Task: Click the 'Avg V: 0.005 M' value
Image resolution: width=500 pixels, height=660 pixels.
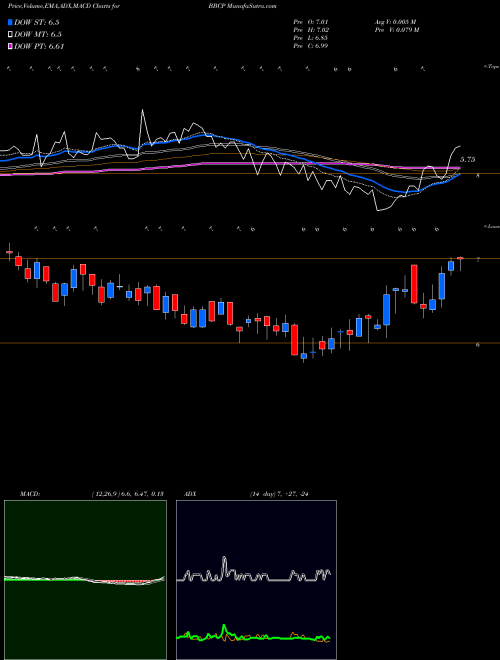Action: [395, 22]
